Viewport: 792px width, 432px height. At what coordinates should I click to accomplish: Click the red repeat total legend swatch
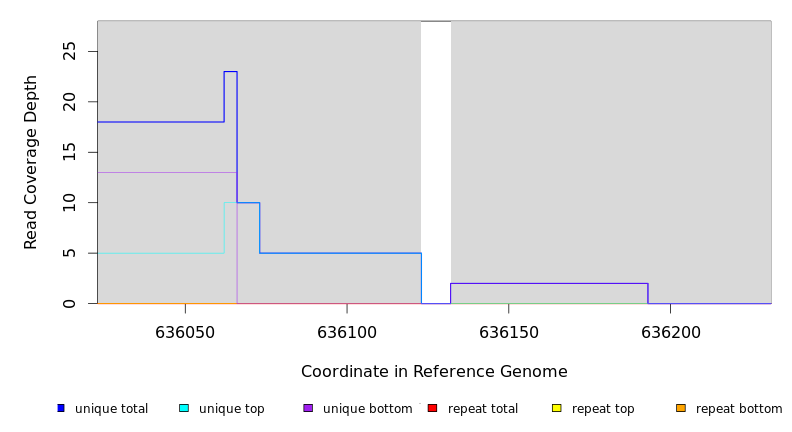pyautogui.click(x=432, y=408)
